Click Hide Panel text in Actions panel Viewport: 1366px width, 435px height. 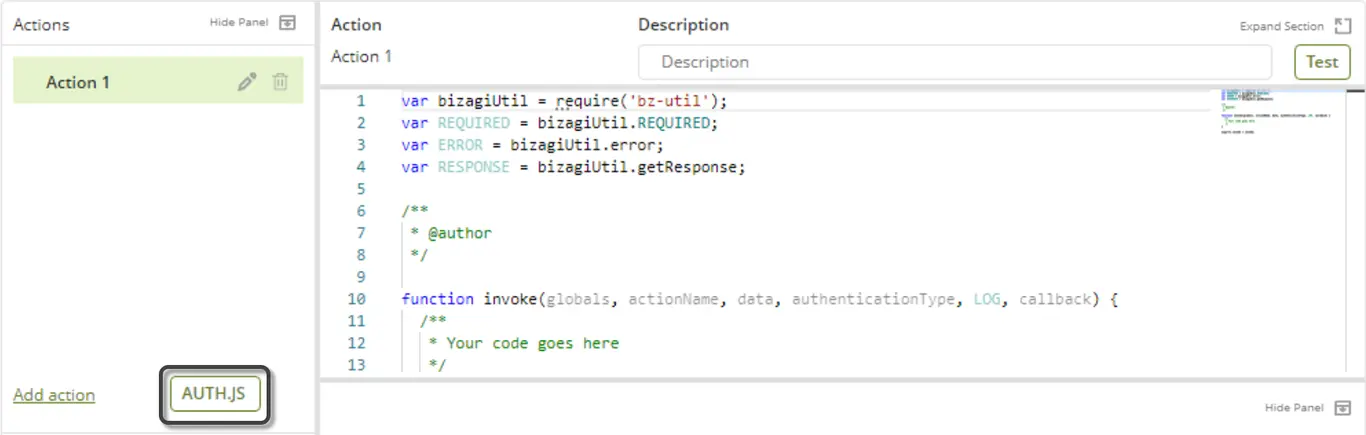pyautogui.click(x=241, y=22)
